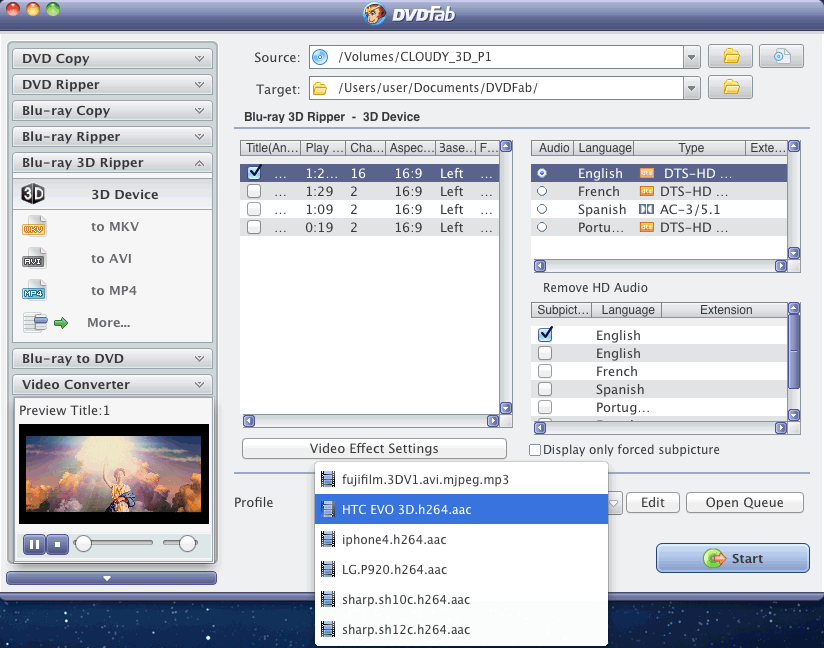Click film icon beside iphone4 profile
Image resolution: width=824 pixels, height=648 pixels.
[x=328, y=539]
